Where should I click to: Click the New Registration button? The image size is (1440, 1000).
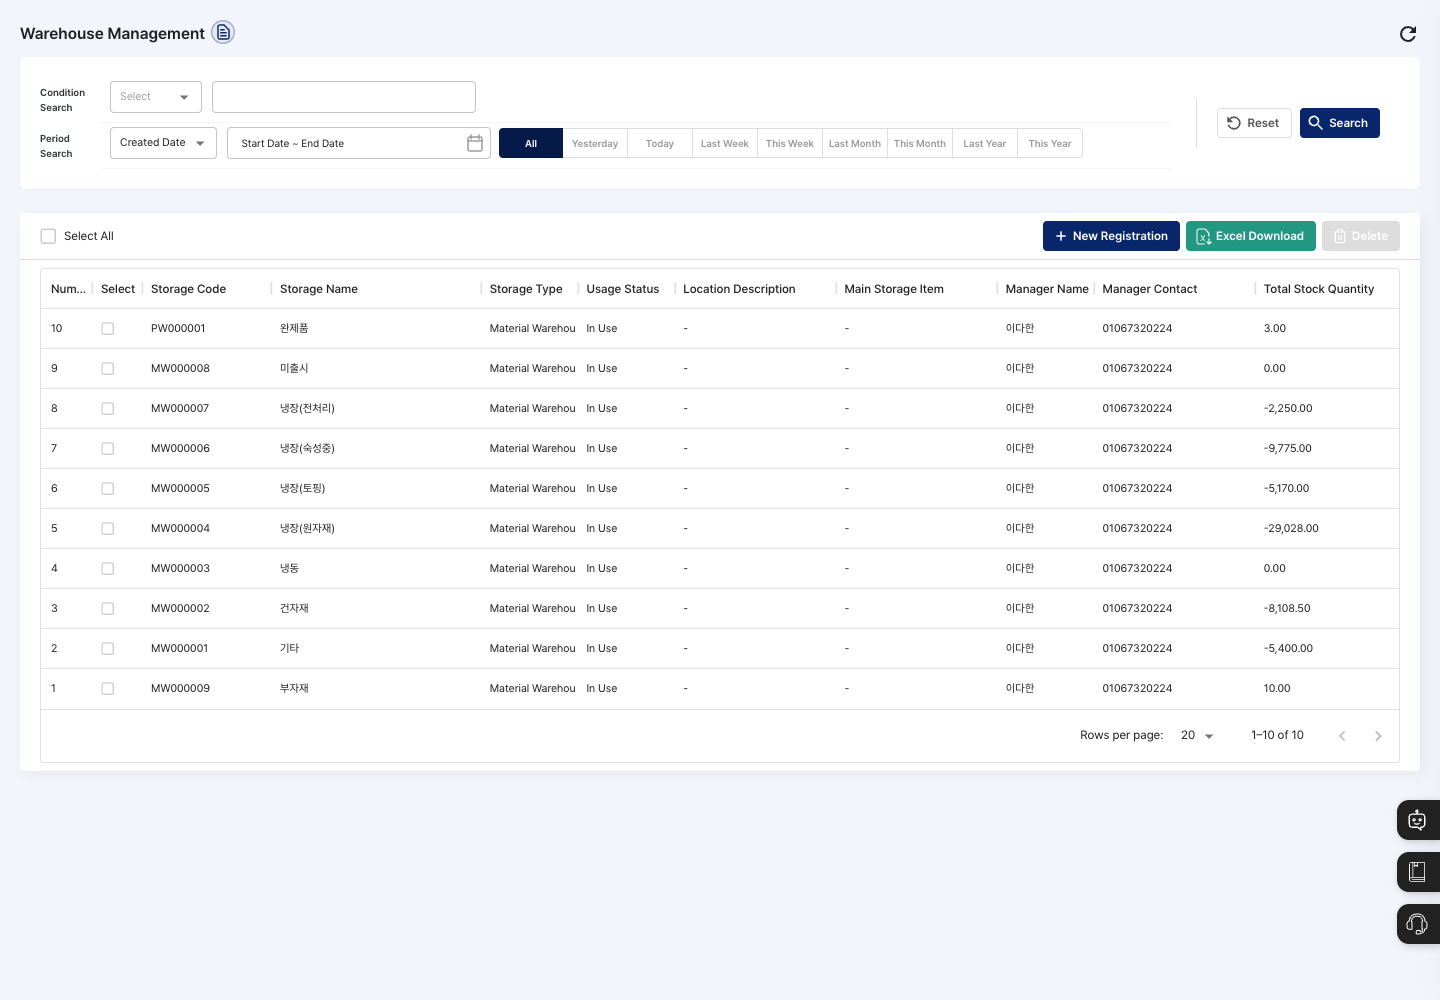pyautogui.click(x=1111, y=236)
